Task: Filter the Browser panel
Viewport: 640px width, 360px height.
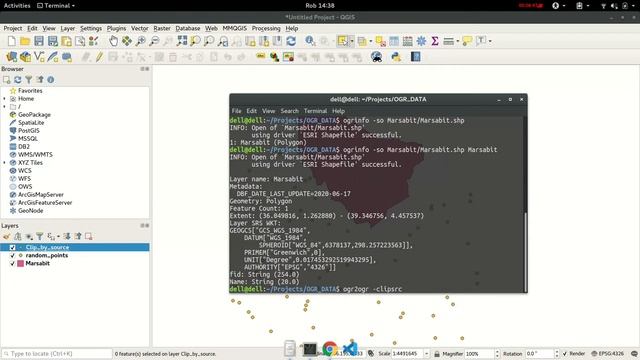Action: [x=29, y=80]
